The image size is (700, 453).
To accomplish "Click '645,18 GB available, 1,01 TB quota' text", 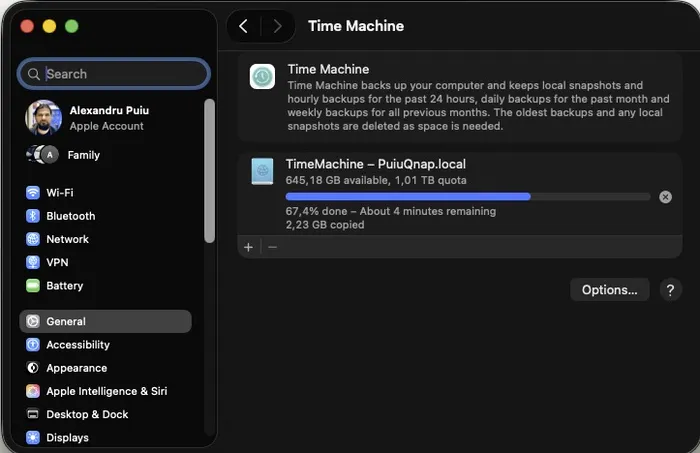I will pos(376,180).
